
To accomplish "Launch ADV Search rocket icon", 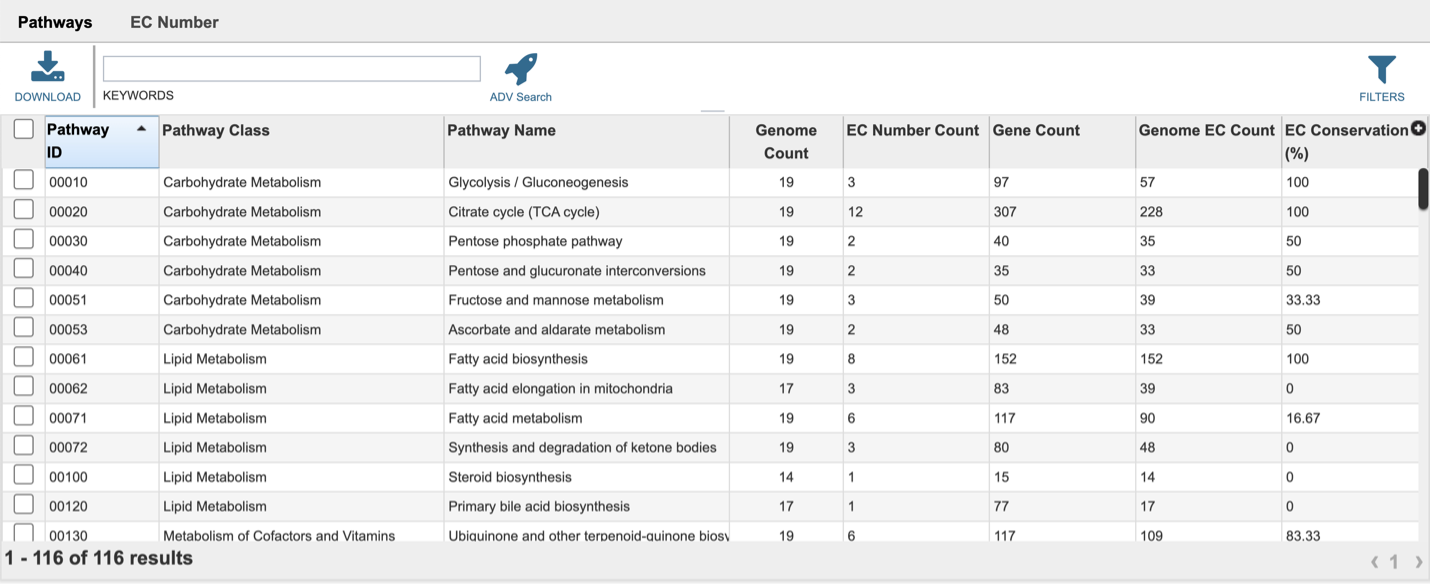I will (x=521, y=69).
